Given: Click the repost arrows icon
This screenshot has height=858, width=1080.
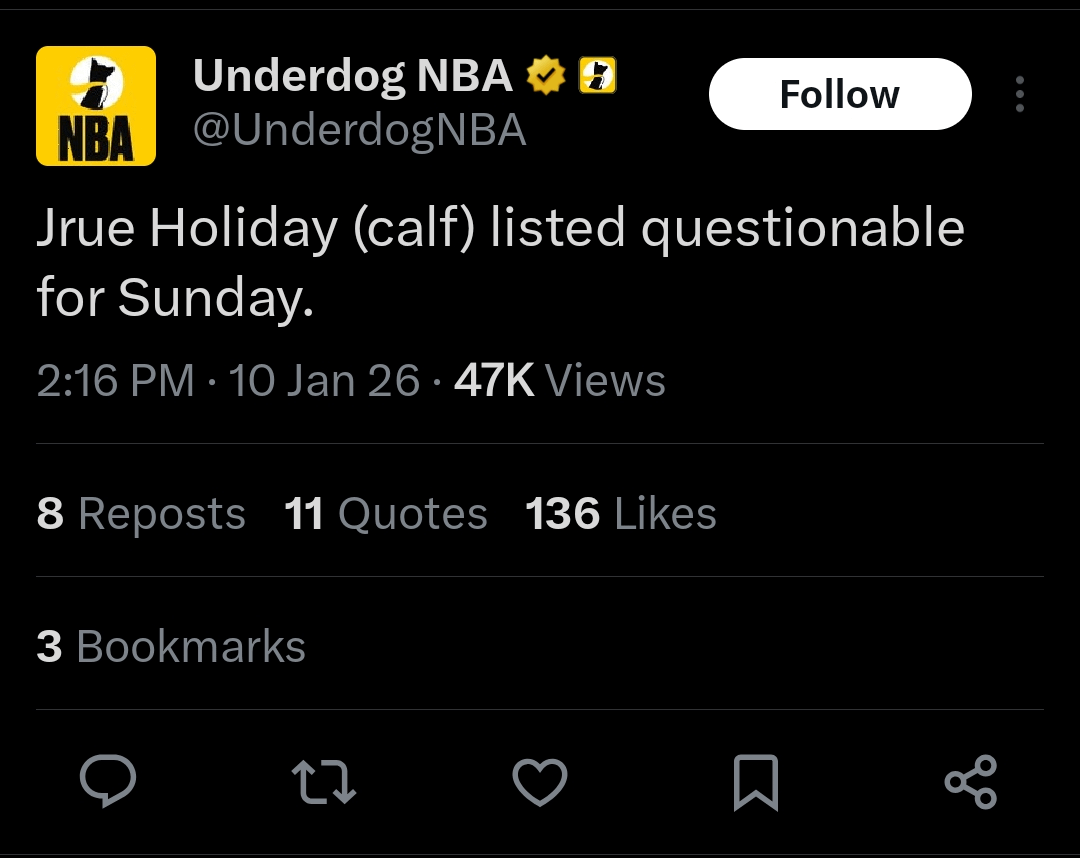Looking at the screenshot, I should (323, 784).
